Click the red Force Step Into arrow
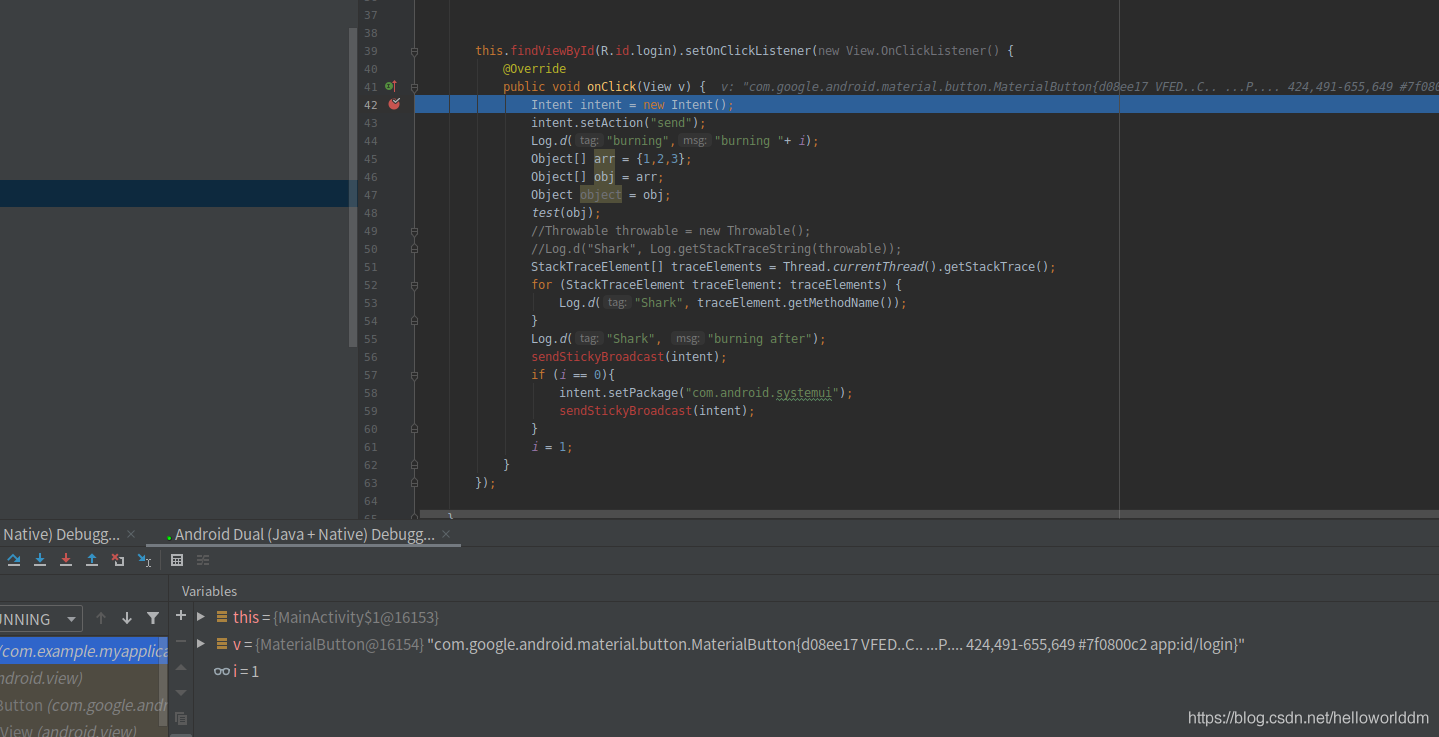The height and width of the screenshot is (737, 1439). (x=66, y=560)
